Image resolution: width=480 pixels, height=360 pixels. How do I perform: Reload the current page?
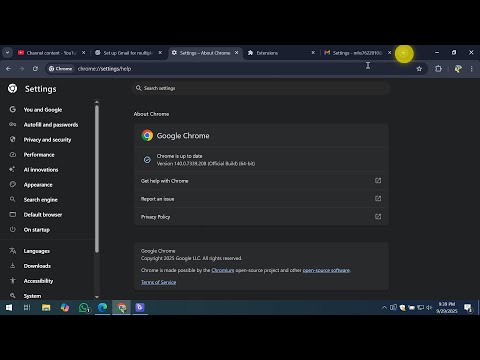pyautogui.click(x=35, y=69)
